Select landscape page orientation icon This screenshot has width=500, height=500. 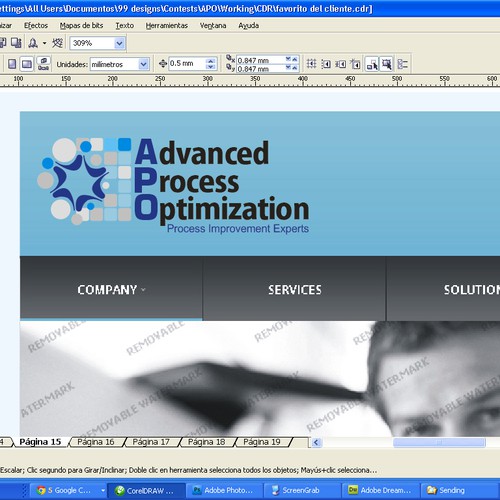pyautogui.click(x=27, y=64)
